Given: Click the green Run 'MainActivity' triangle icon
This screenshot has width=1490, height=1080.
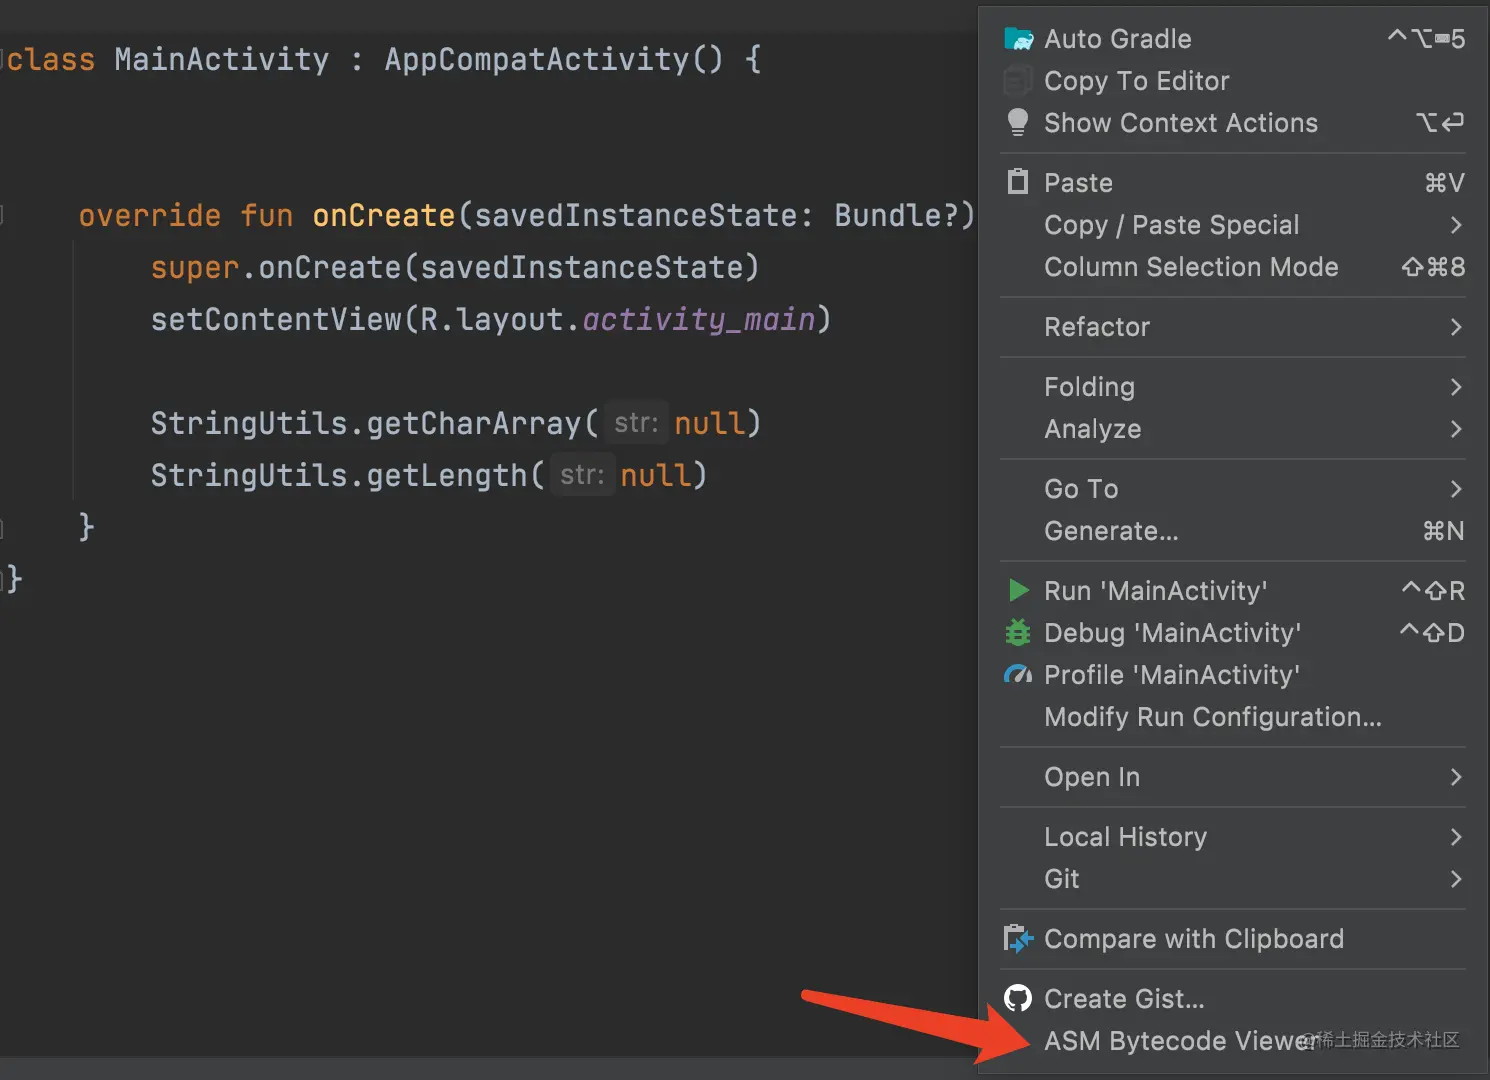Looking at the screenshot, I should [1018, 591].
